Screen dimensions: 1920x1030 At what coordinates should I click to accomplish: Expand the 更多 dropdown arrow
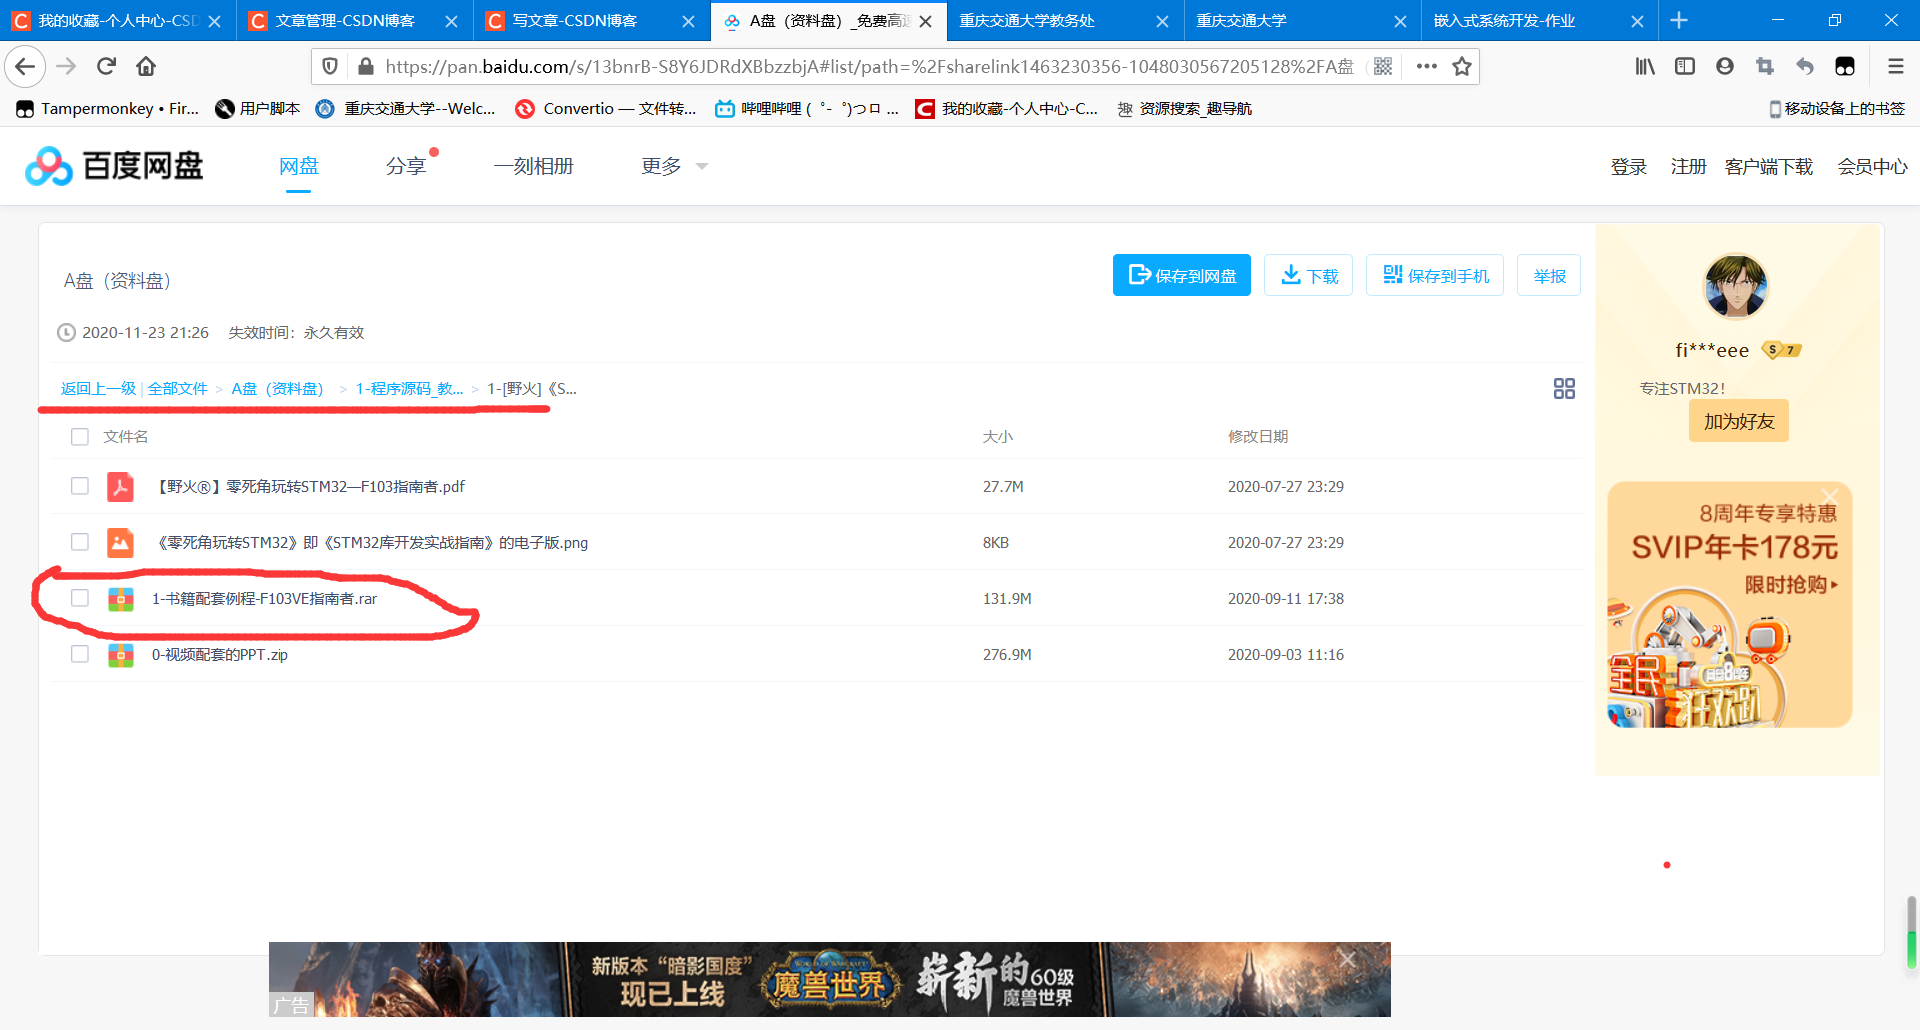coord(702,166)
